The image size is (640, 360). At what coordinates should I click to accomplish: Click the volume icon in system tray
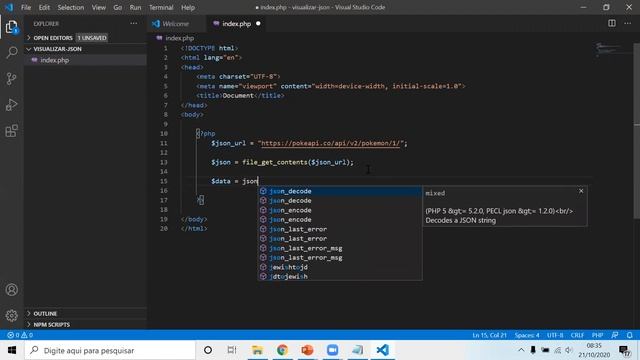569,350
